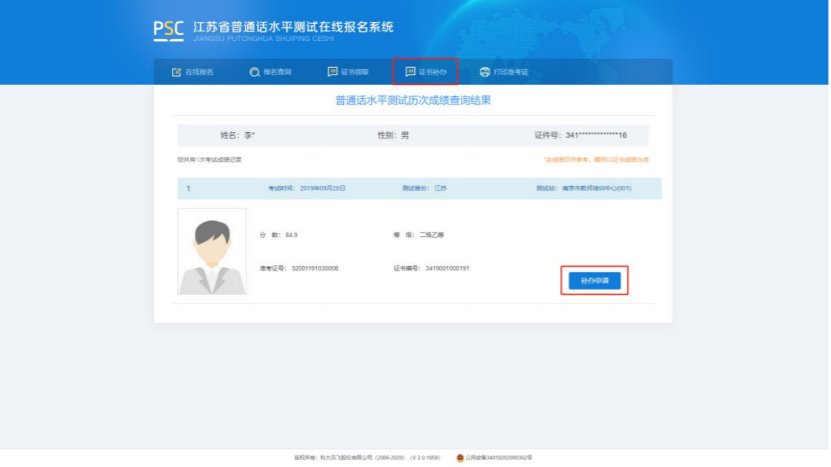
Task: Open the 在线报名 tab
Action: [192, 72]
